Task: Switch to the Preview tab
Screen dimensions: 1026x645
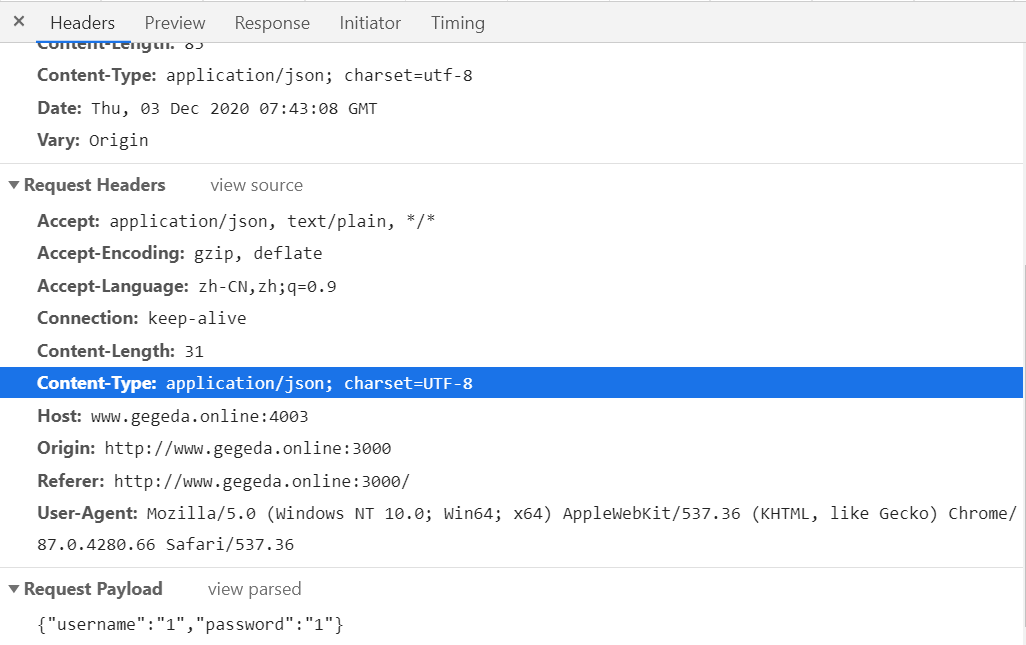Action: [174, 22]
